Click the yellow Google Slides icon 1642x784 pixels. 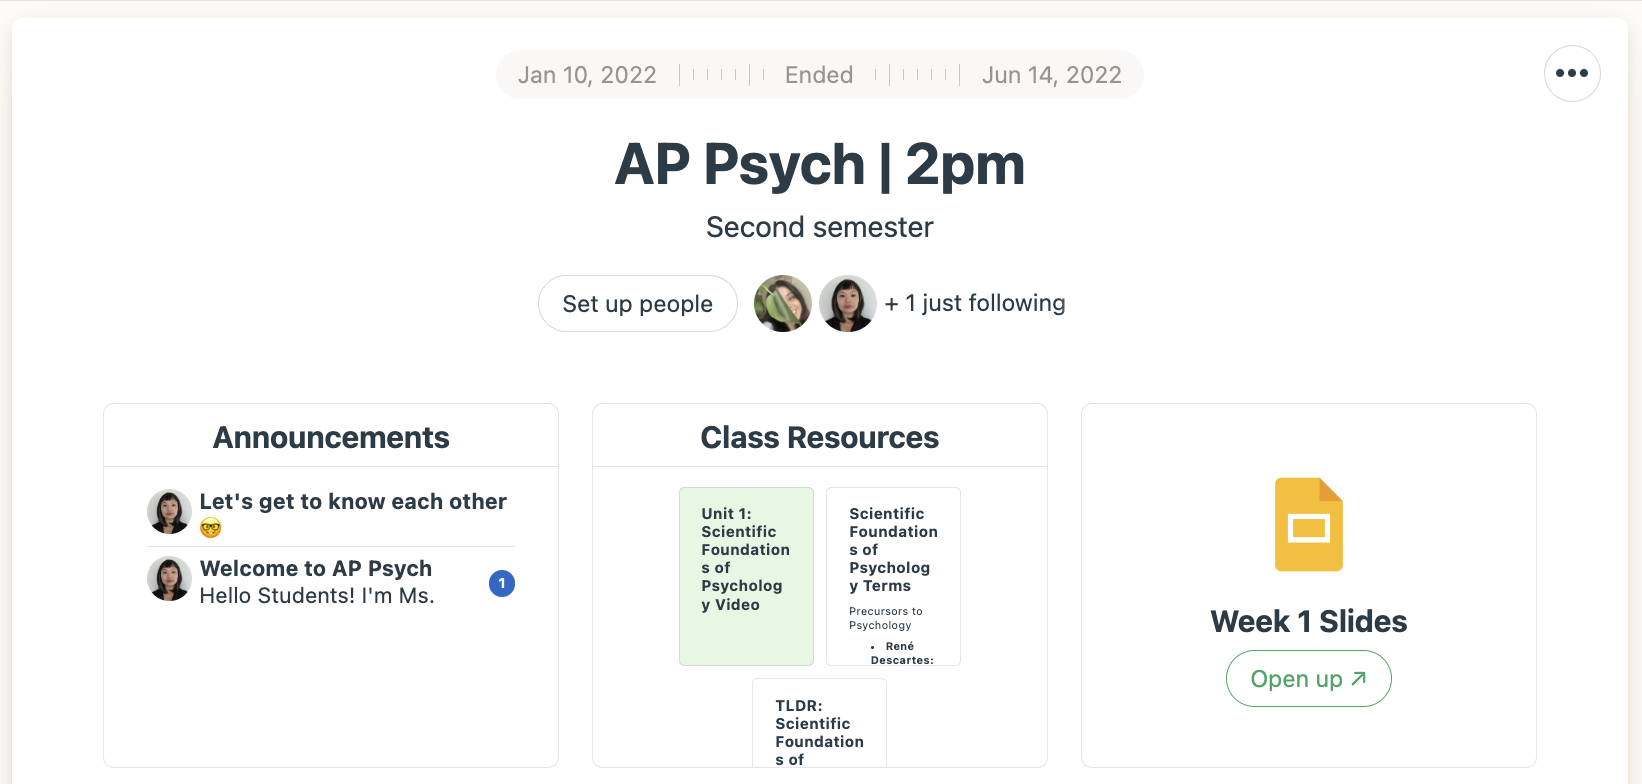pyautogui.click(x=1308, y=525)
